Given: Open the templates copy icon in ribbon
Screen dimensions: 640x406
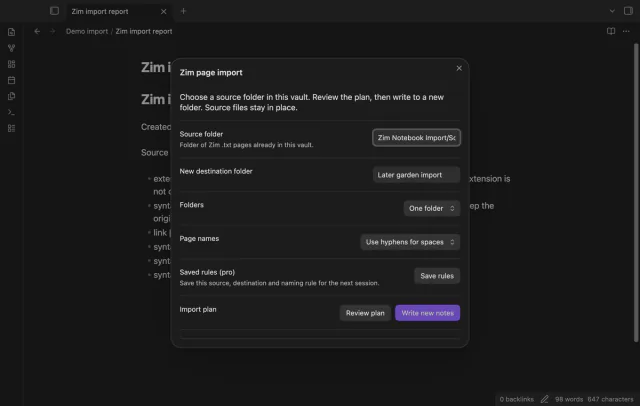Looking at the screenshot, I should pos(11,96).
